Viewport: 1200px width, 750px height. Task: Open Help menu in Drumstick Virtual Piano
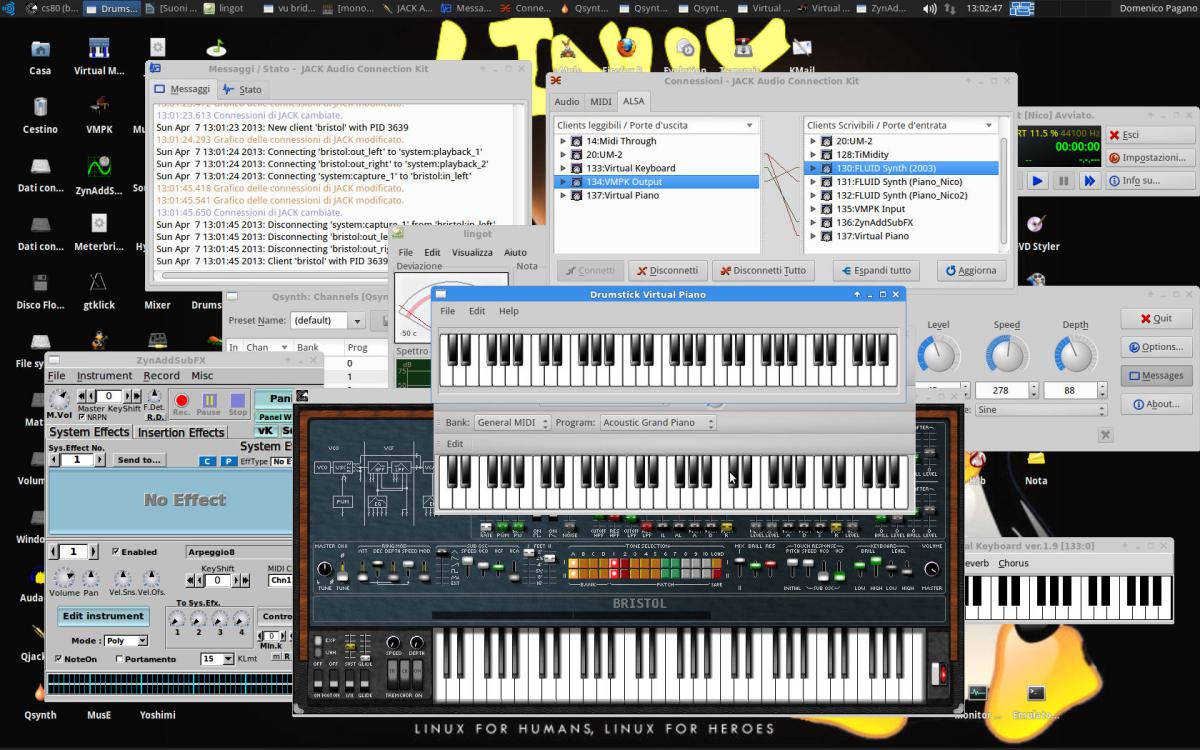coord(508,311)
